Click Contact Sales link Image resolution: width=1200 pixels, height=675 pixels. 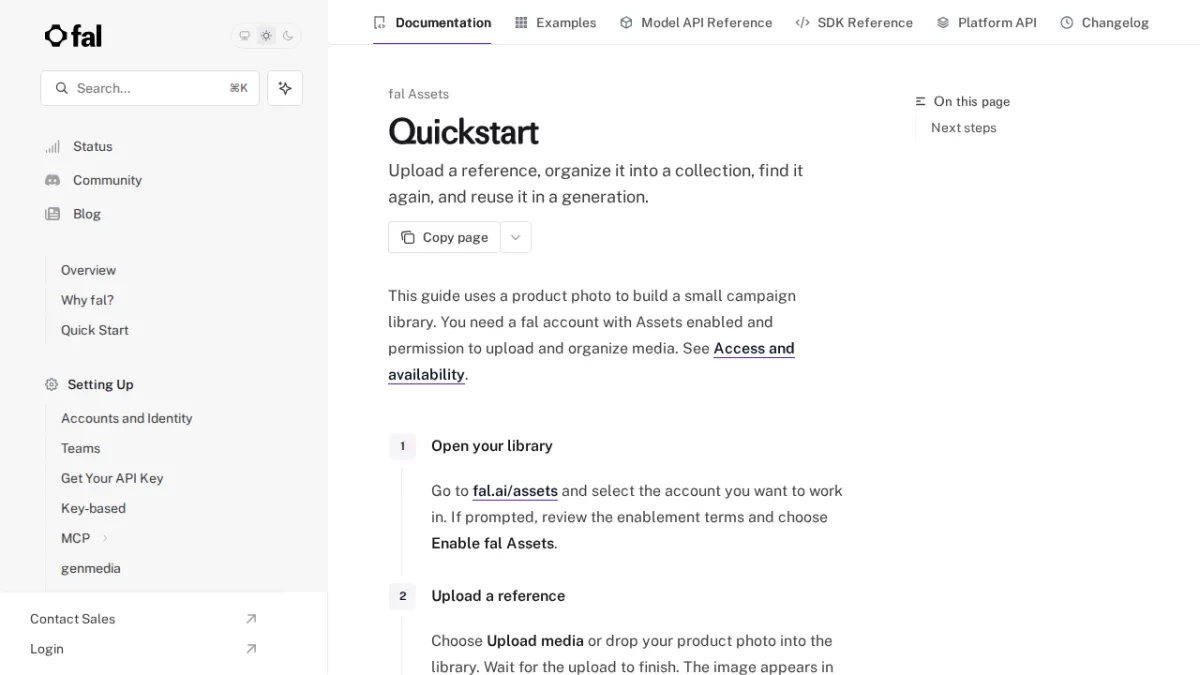(72, 619)
